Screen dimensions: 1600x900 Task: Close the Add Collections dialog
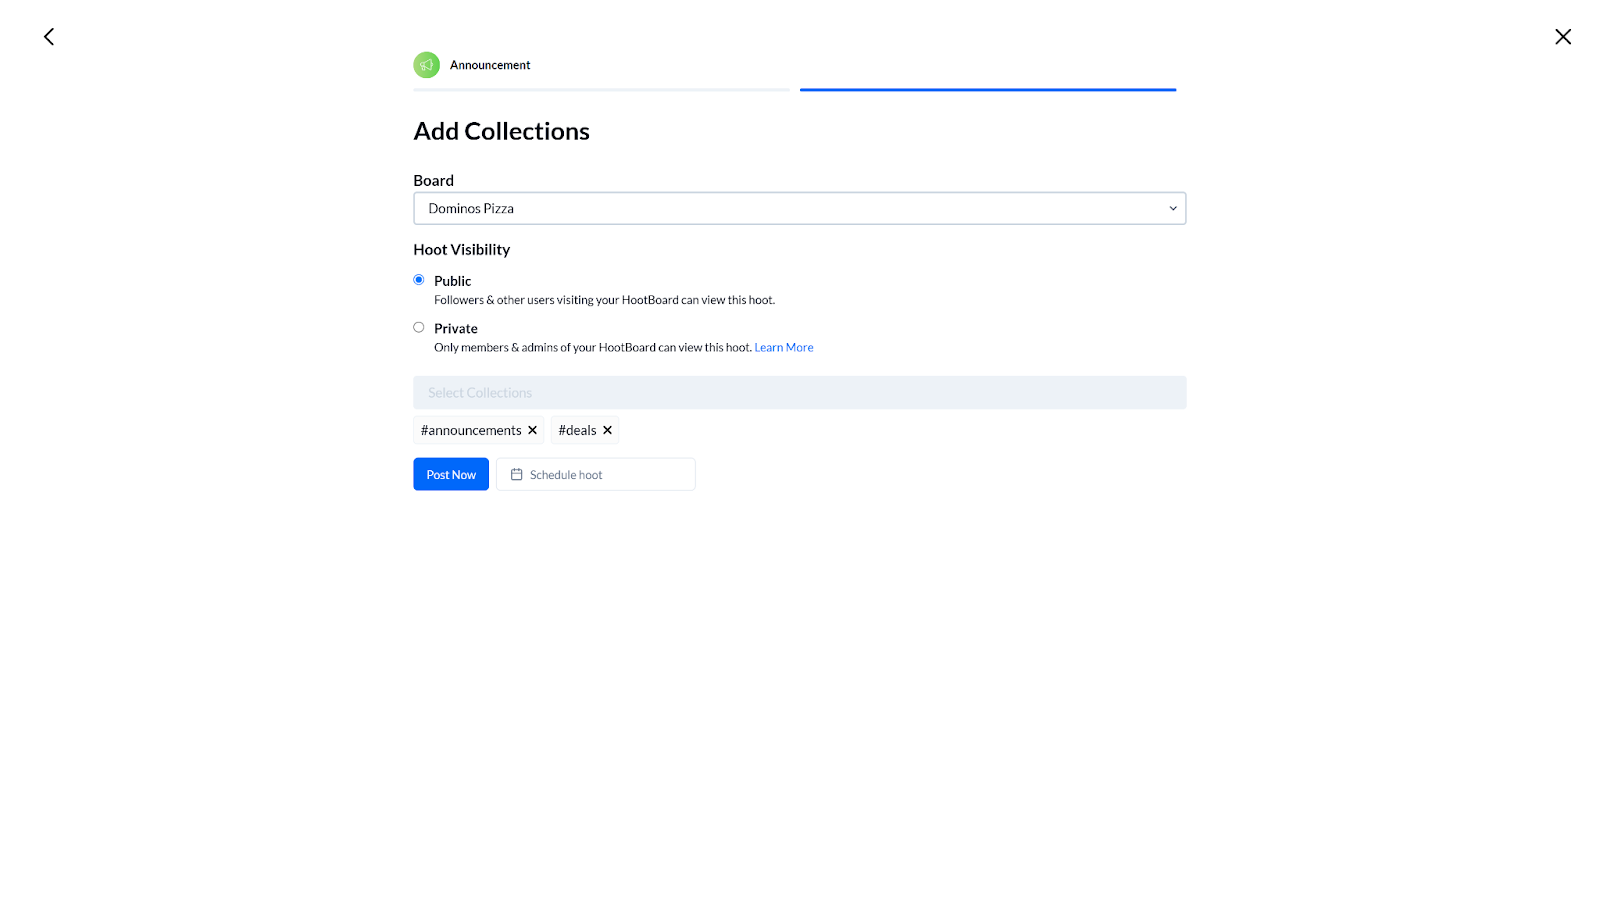(1563, 37)
